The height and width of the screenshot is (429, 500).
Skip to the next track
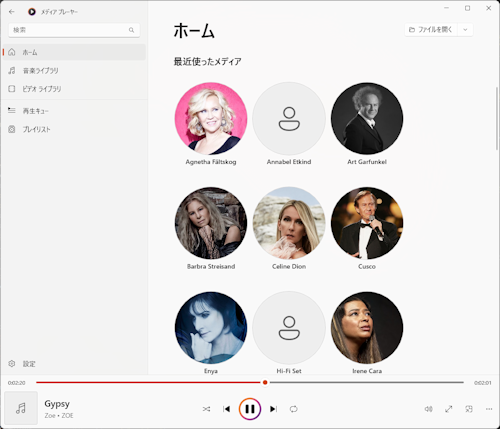coord(273,409)
